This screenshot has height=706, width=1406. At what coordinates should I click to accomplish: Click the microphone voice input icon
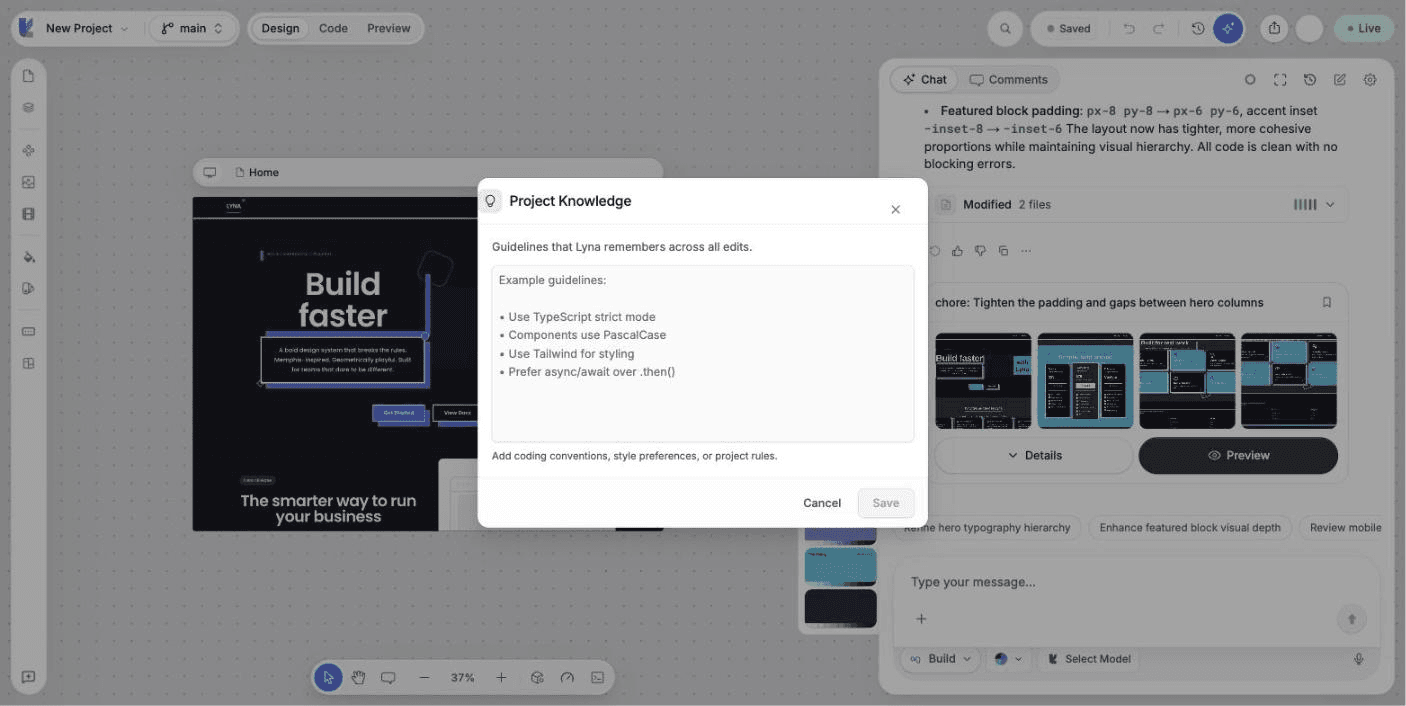[x=1359, y=659]
